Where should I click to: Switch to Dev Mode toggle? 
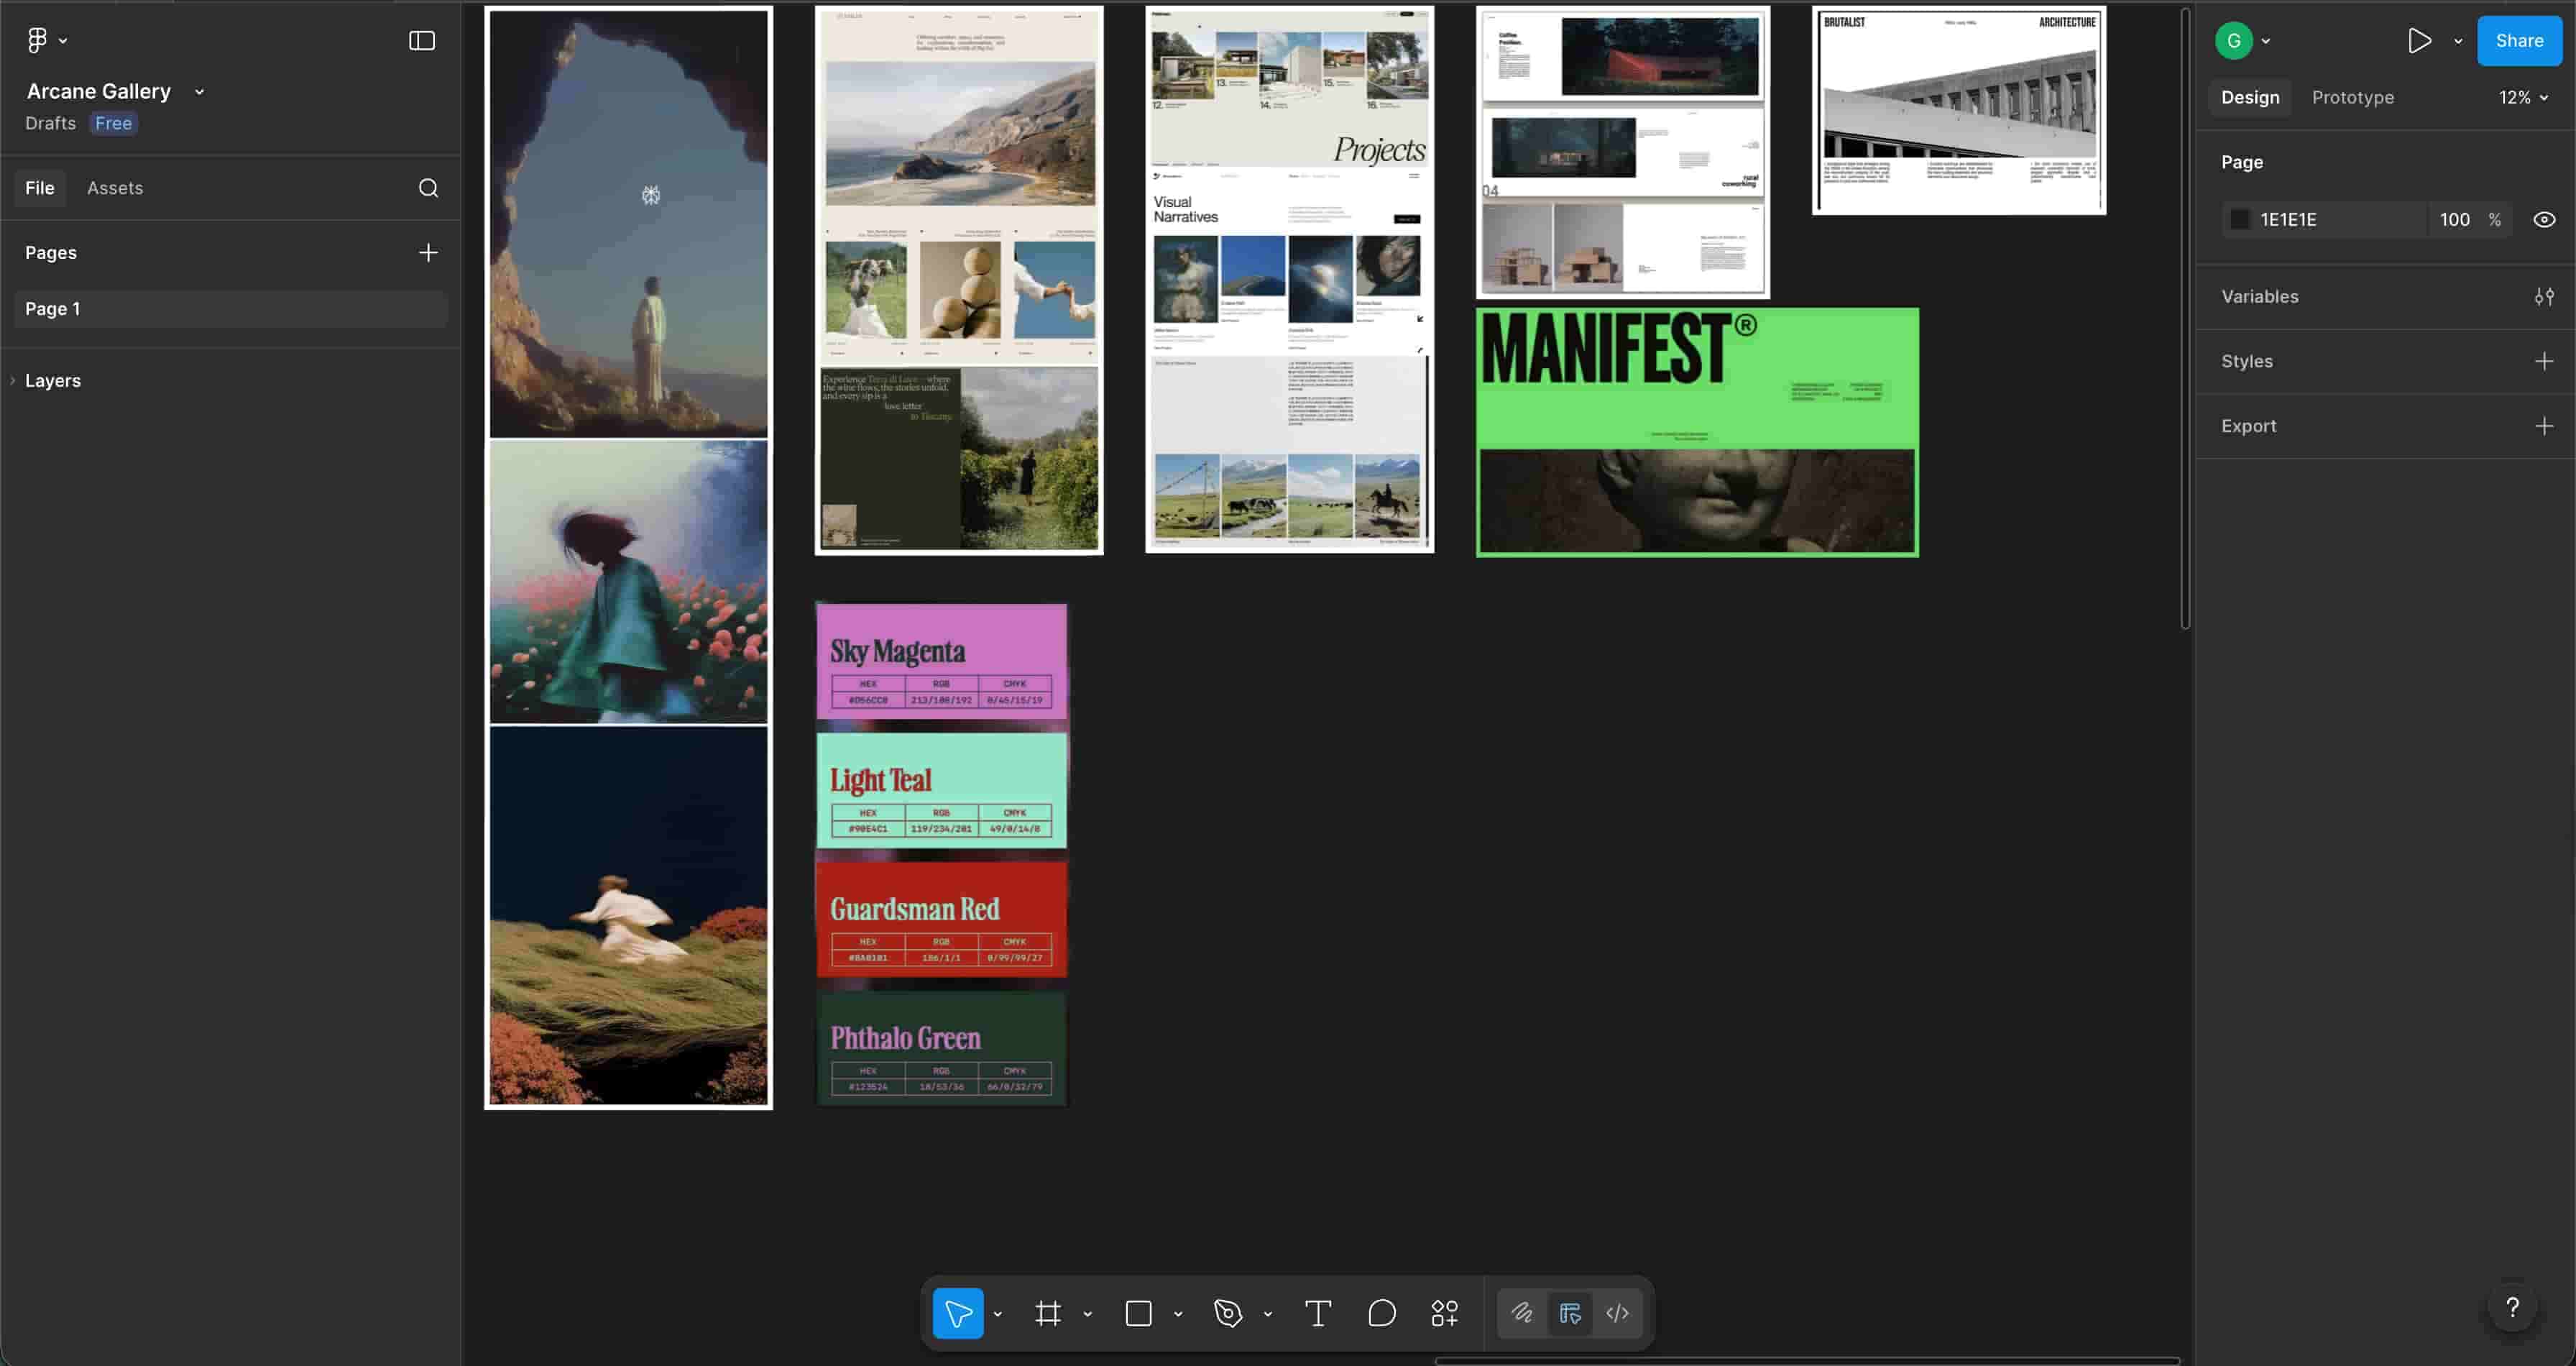click(x=1617, y=1313)
